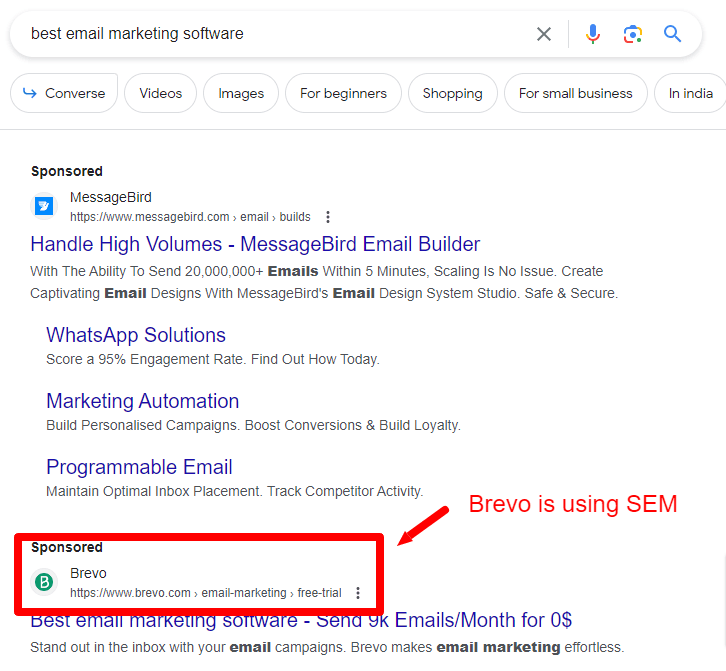Visit the Marketing Automation sitelink
Viewport: 726px width, 671px height.
[x=142, y=401]
